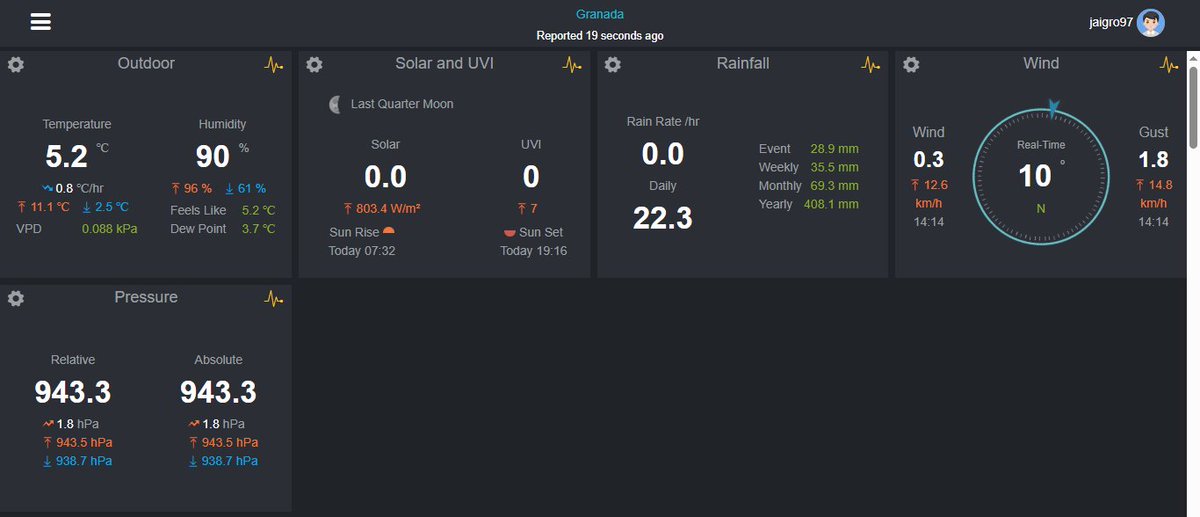Click the Rainfall card title
The image size is (1200, 517).
743,63
